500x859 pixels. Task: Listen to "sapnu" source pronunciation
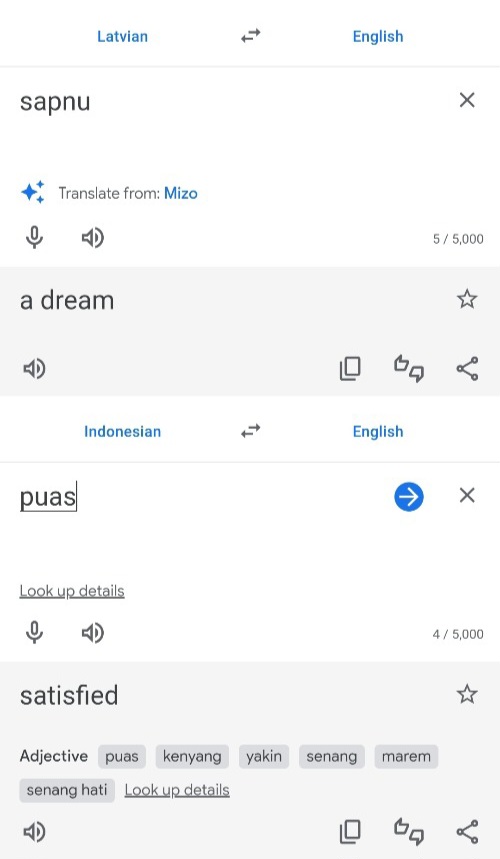(93, 238)
